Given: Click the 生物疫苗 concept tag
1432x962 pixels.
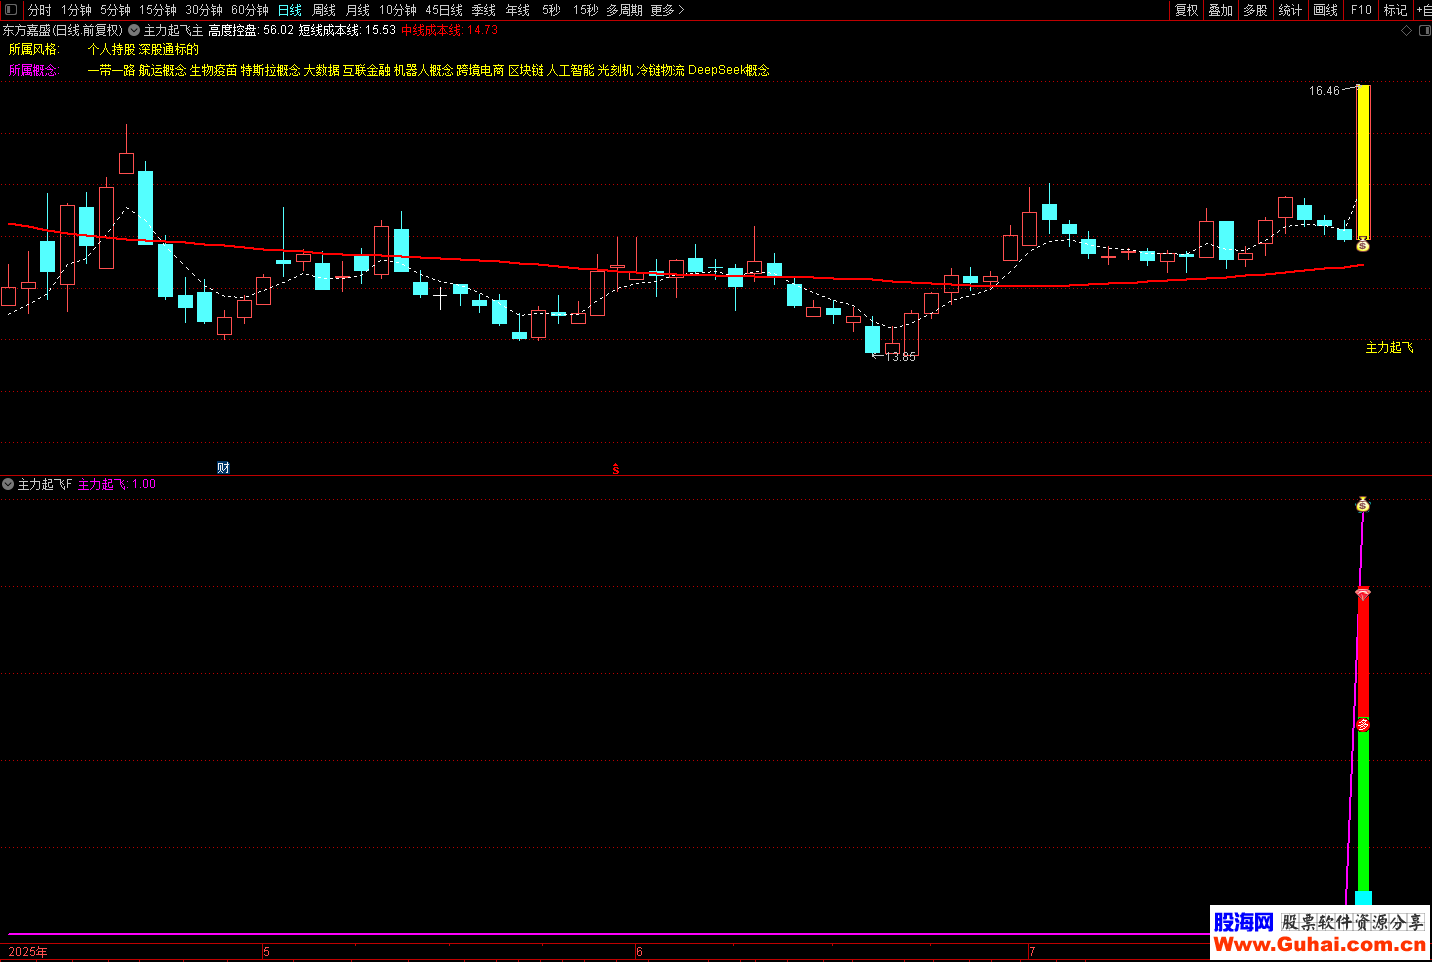Looking at the screenshot, I should point(214,70).
